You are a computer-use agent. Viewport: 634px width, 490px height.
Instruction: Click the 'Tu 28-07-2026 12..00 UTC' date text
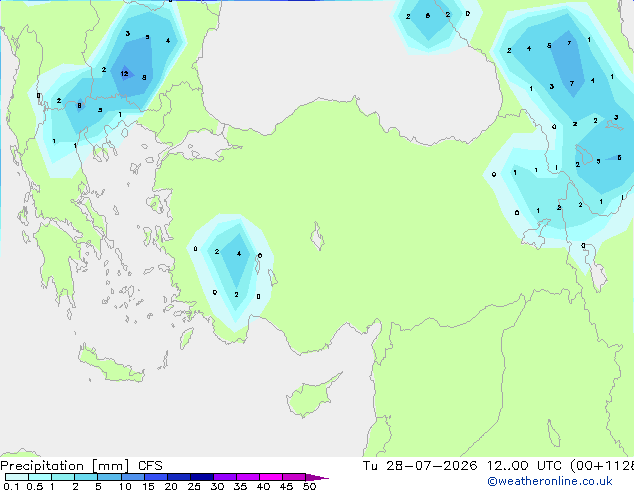(464, 466)
